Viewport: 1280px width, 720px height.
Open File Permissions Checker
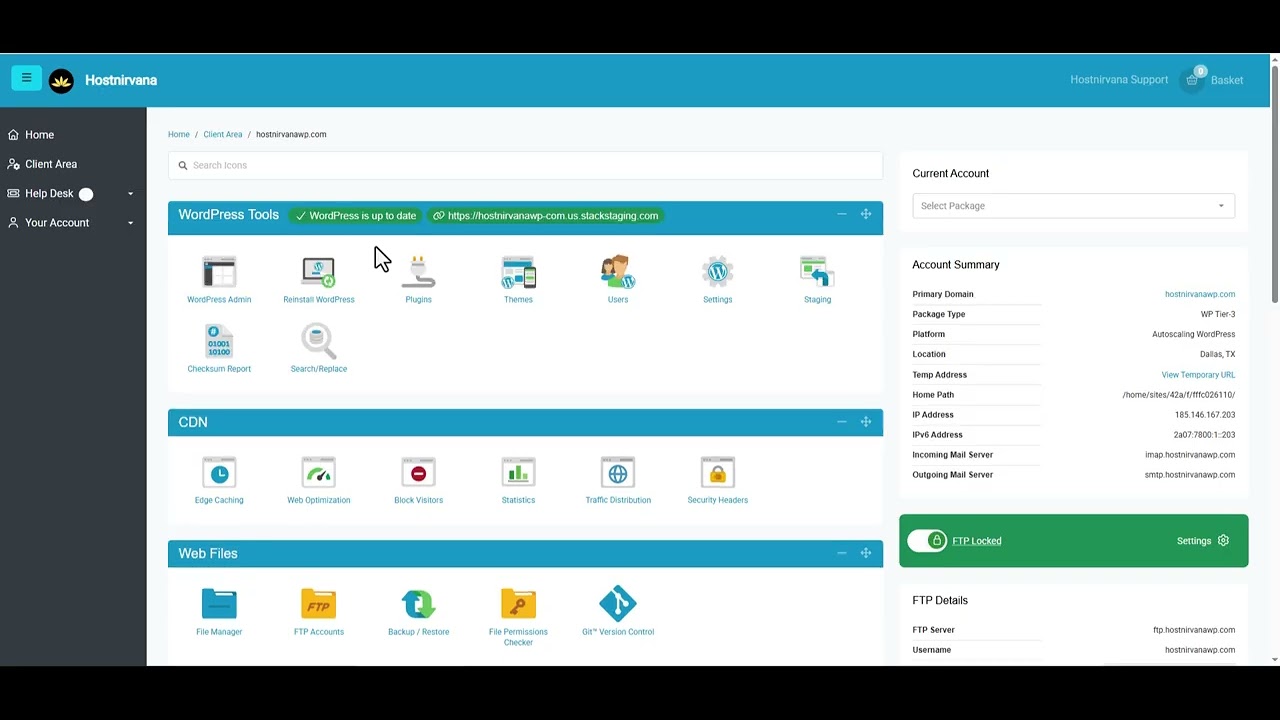[x=518, y=604]
